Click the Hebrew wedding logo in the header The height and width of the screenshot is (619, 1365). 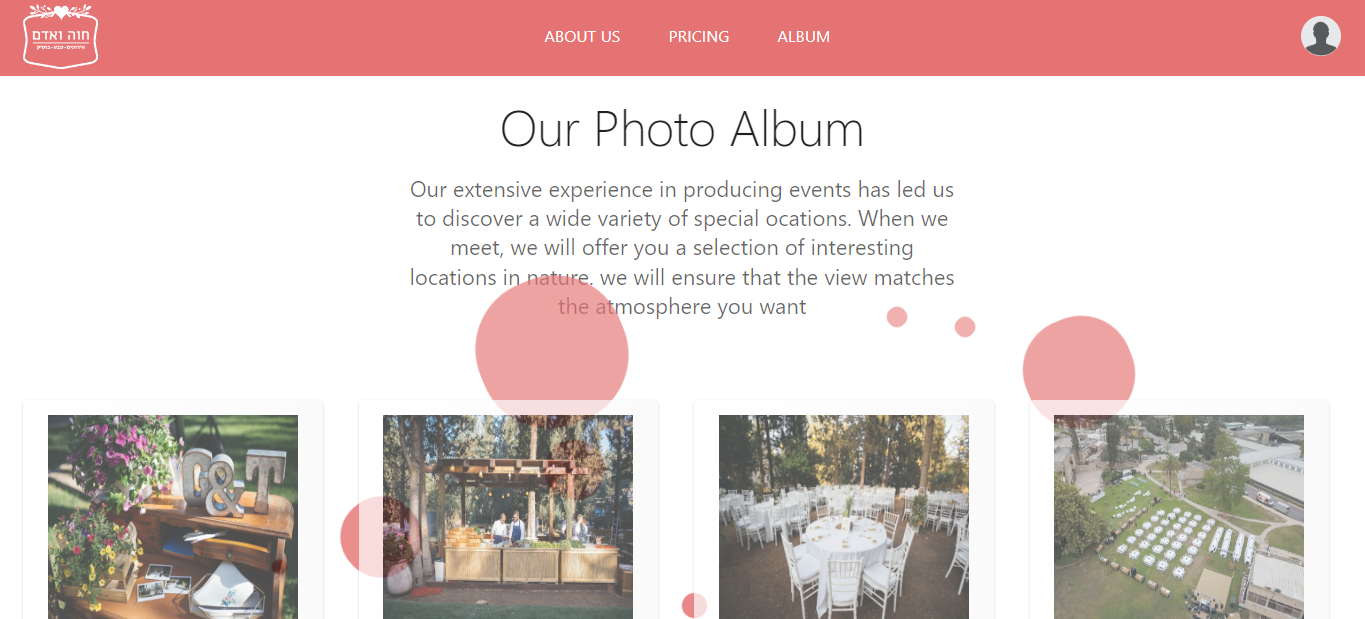(60, 36)
